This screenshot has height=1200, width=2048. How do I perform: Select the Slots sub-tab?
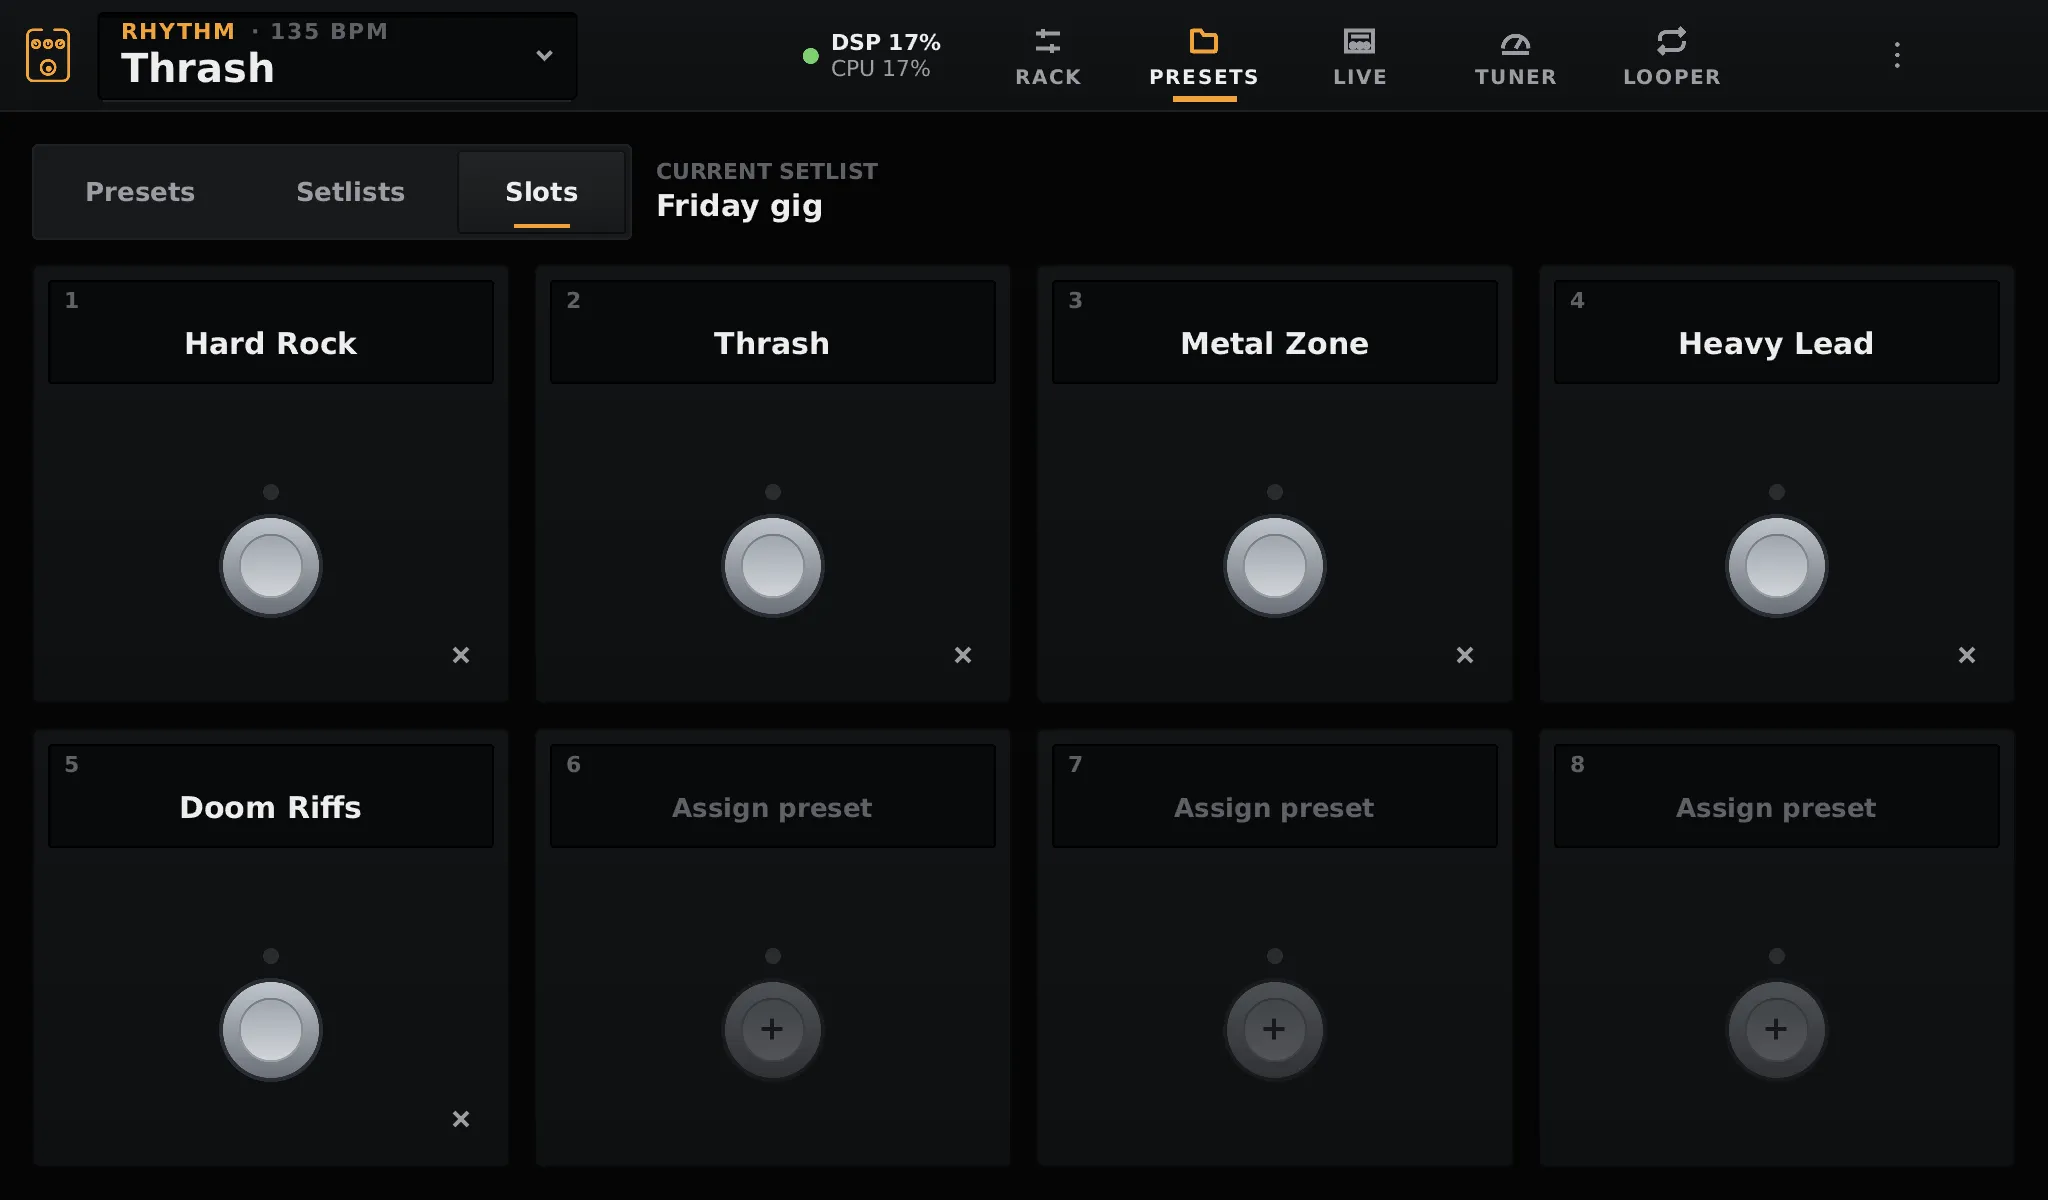tap(542, 192)
